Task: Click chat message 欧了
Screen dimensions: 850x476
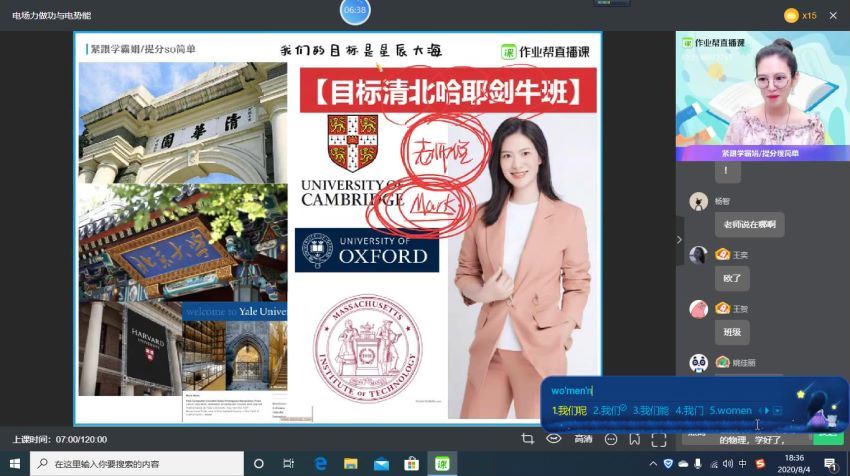Action: tap(732, 278)
